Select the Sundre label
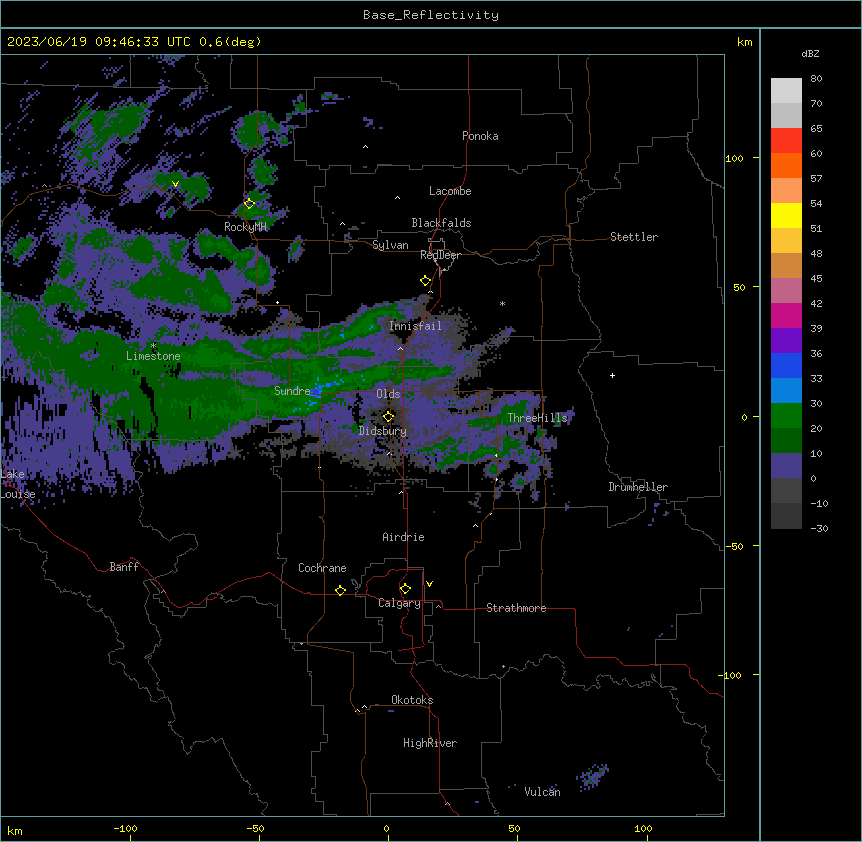This screenshot has height=842, width=862. [292, 391]
